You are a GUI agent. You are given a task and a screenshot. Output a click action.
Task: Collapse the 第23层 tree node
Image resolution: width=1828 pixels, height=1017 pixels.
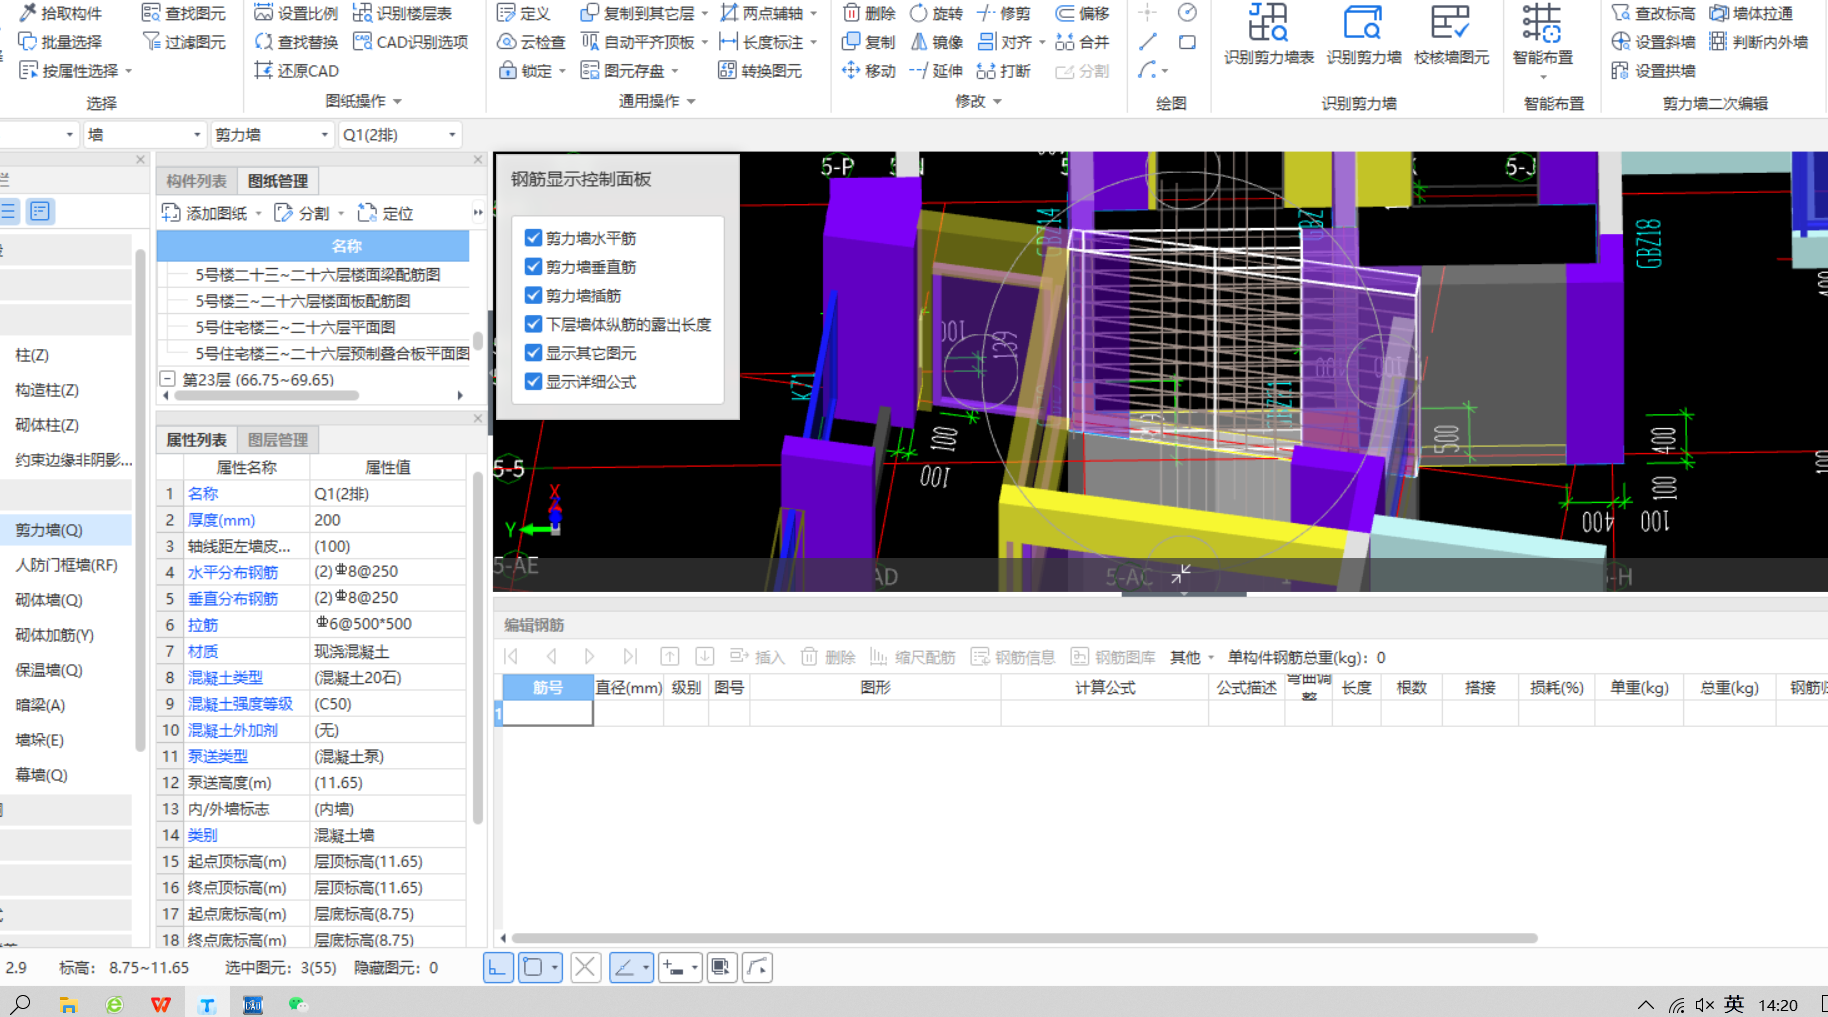(x=168, y=379)
